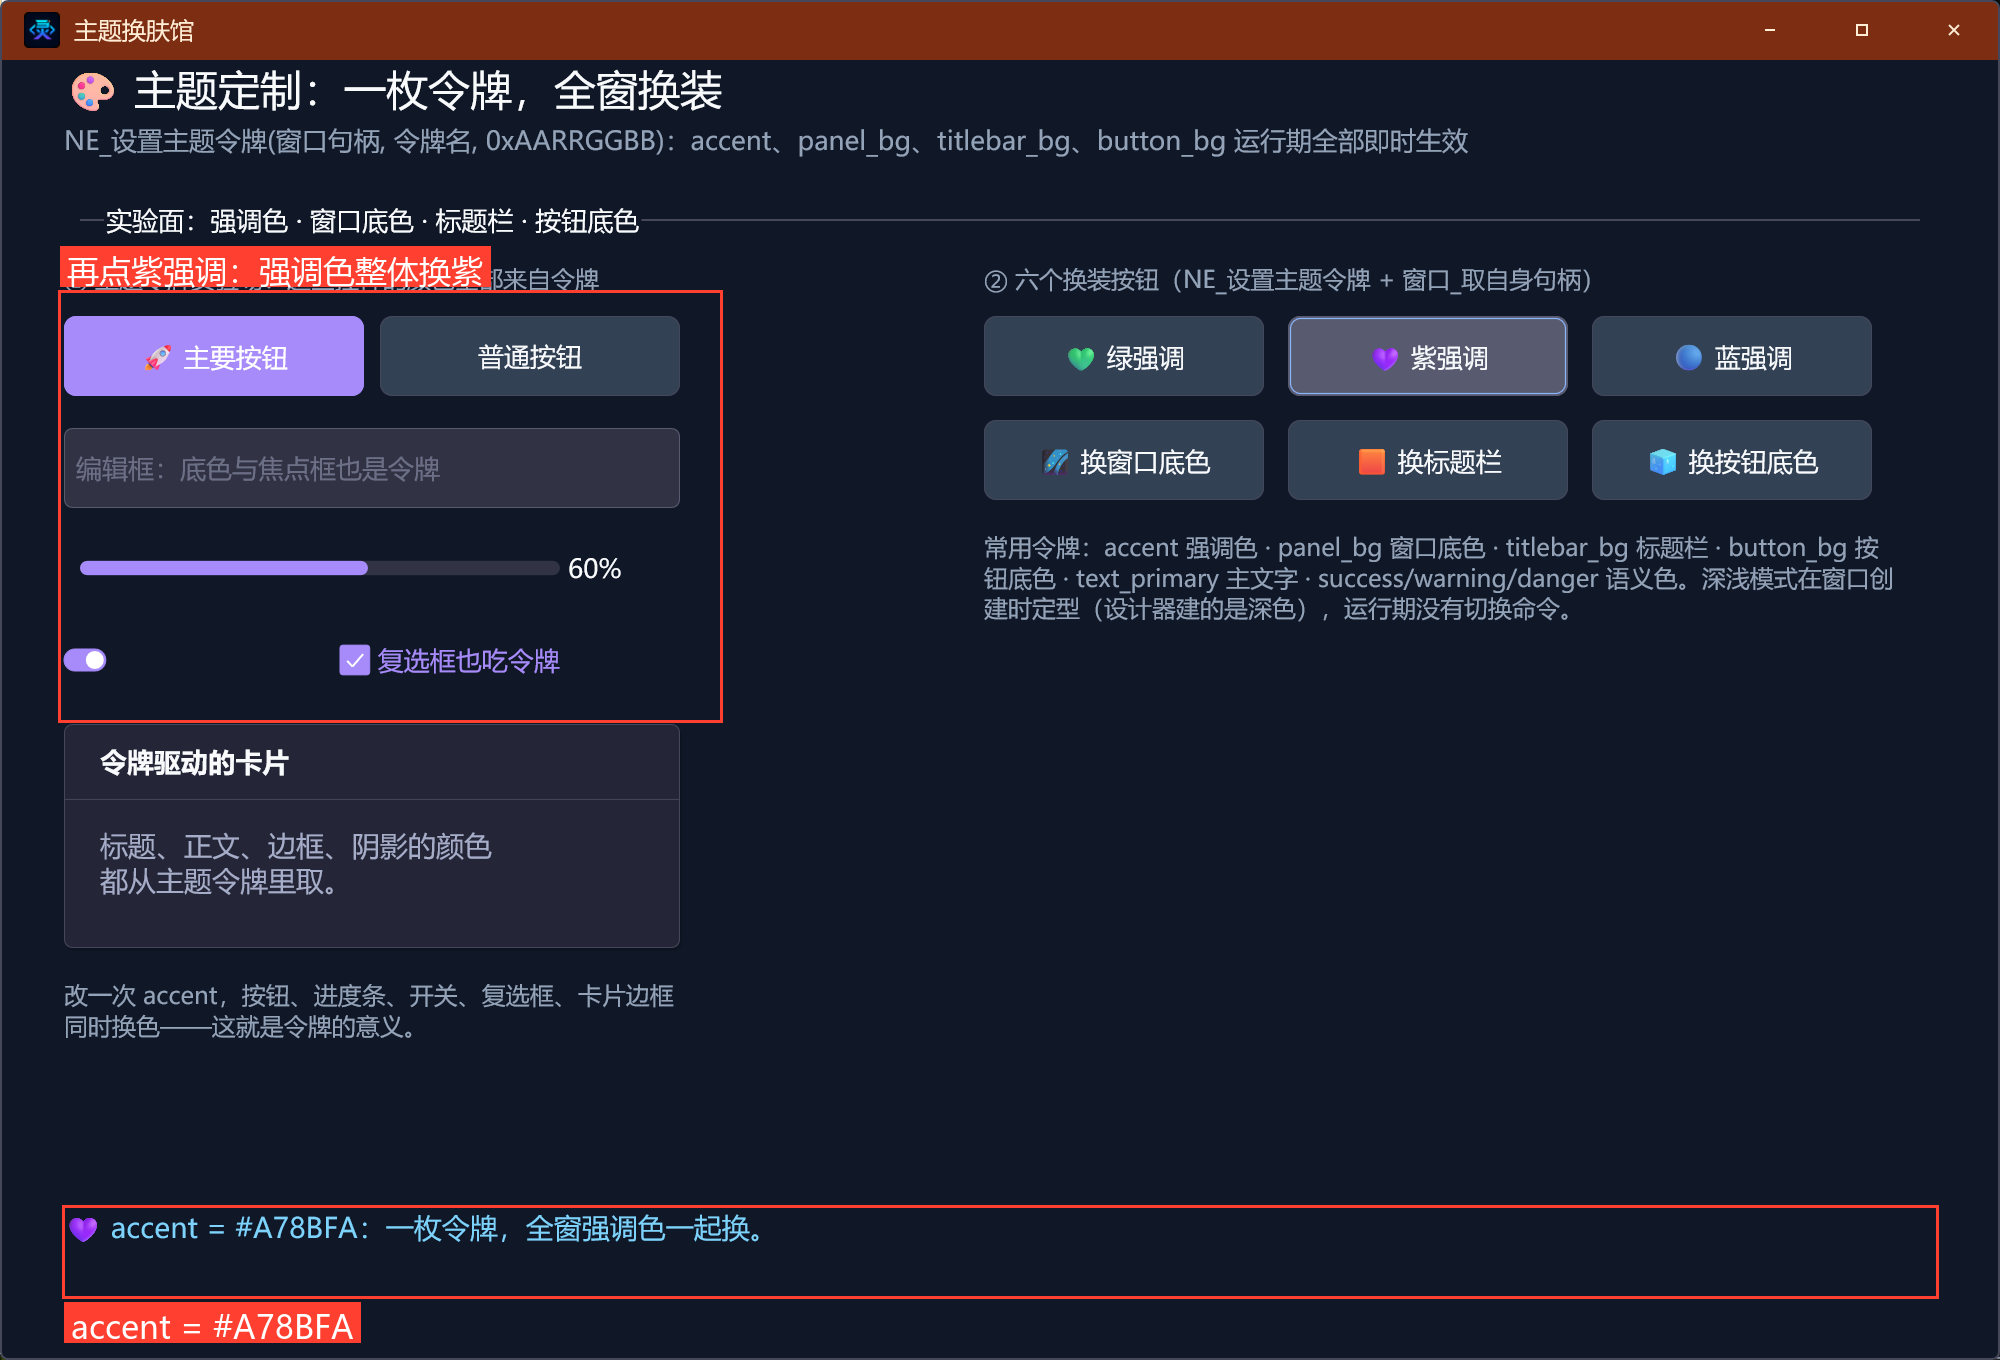Viewport: 2000px width, 1360px height.
Task: Apply the 紫强调 purple accent
Action: pos(1428,357)
